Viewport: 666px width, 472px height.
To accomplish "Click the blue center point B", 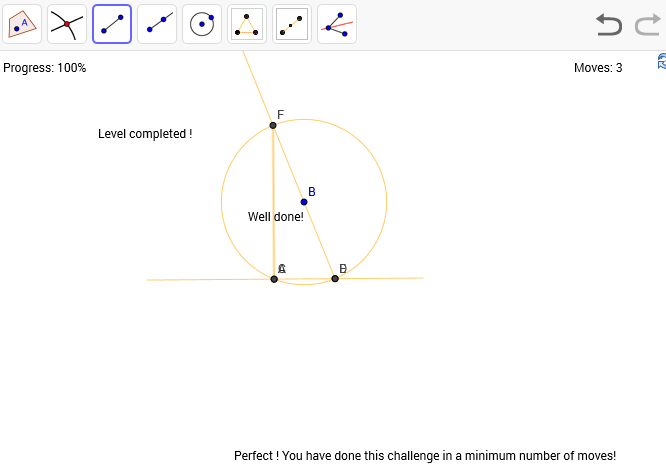I will (304, 202).
